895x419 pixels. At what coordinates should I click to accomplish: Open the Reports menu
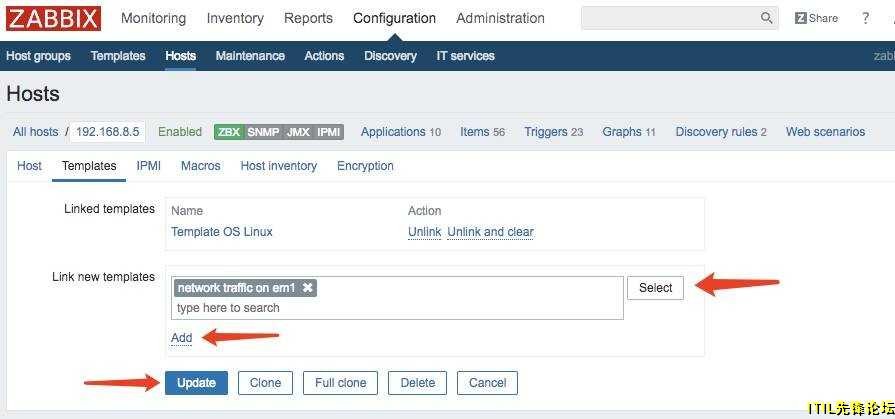tap(308, 18)
